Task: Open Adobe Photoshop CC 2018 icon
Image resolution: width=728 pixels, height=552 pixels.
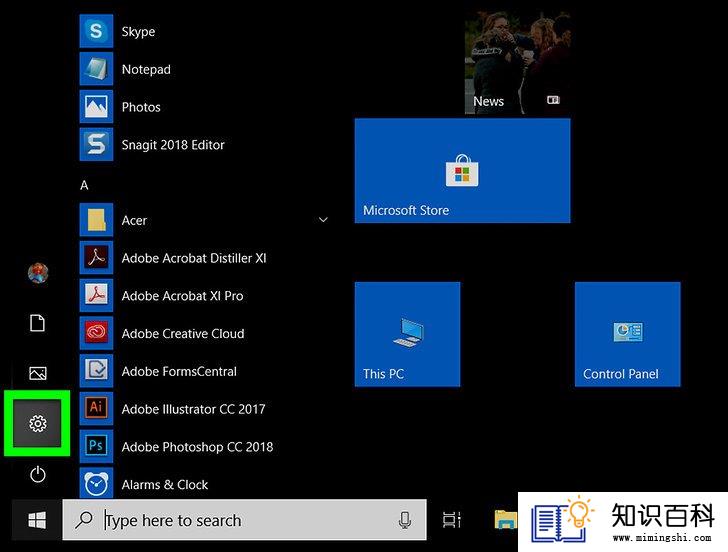Action: (96, 446)
